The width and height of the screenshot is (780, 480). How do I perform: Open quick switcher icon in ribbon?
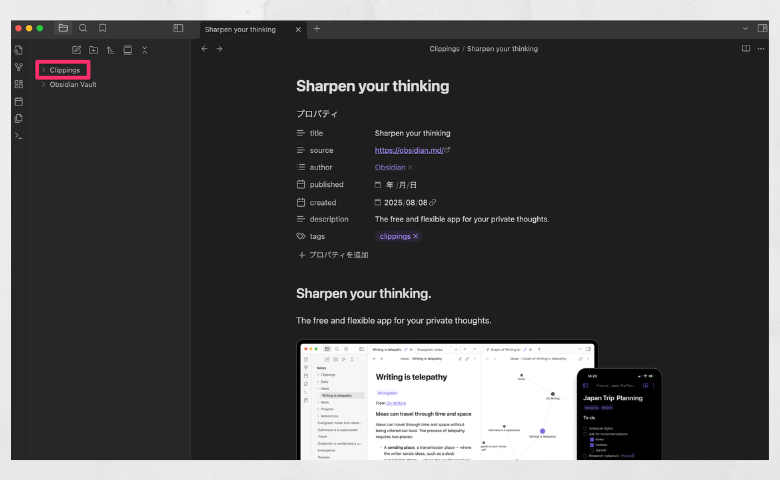(x=18, y=50)
